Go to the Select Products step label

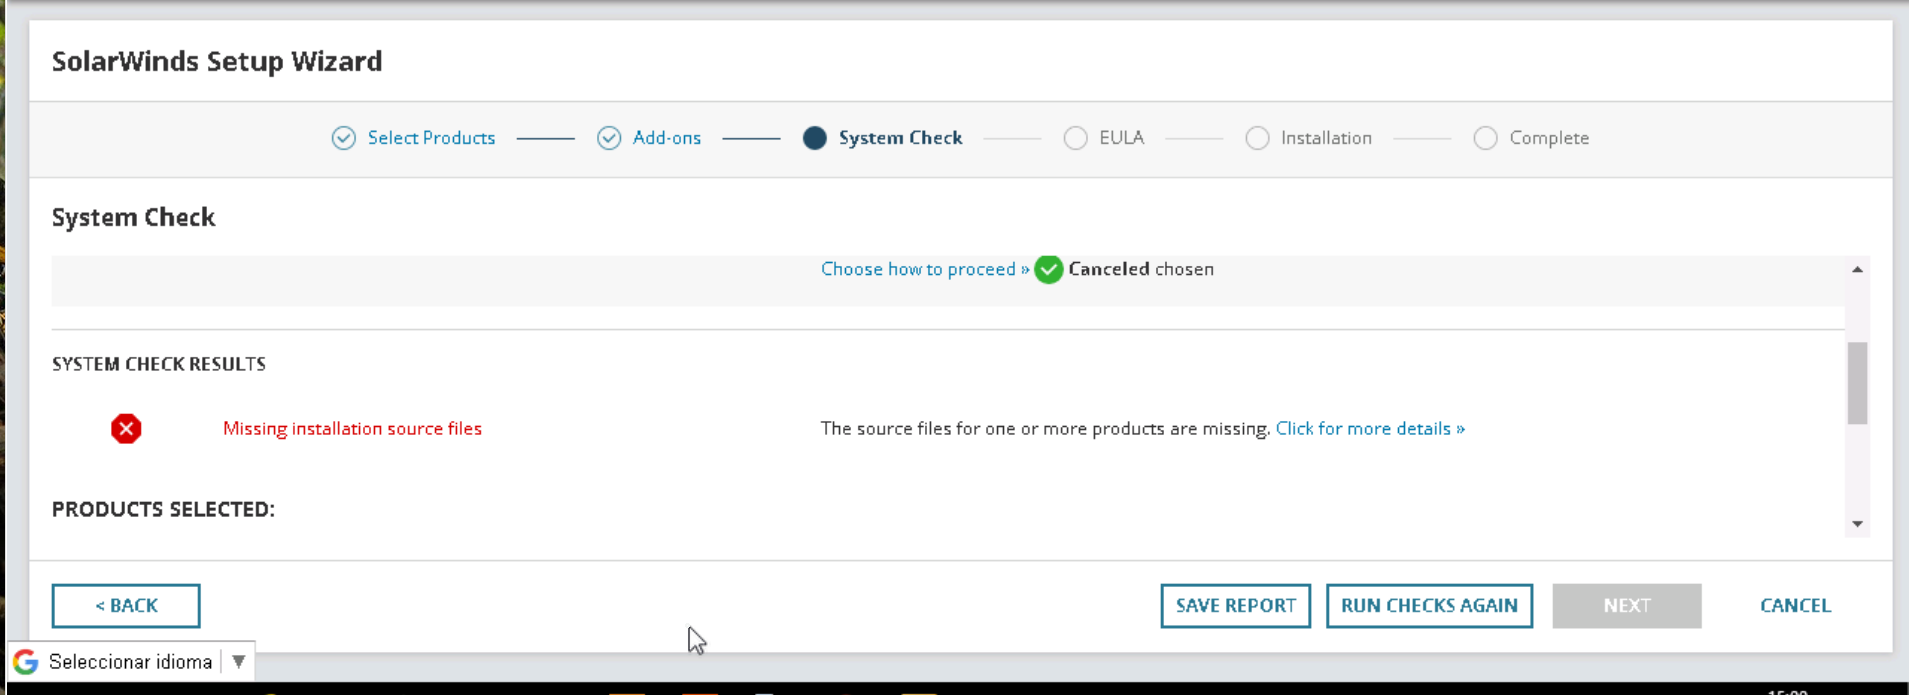pos(431,138)
